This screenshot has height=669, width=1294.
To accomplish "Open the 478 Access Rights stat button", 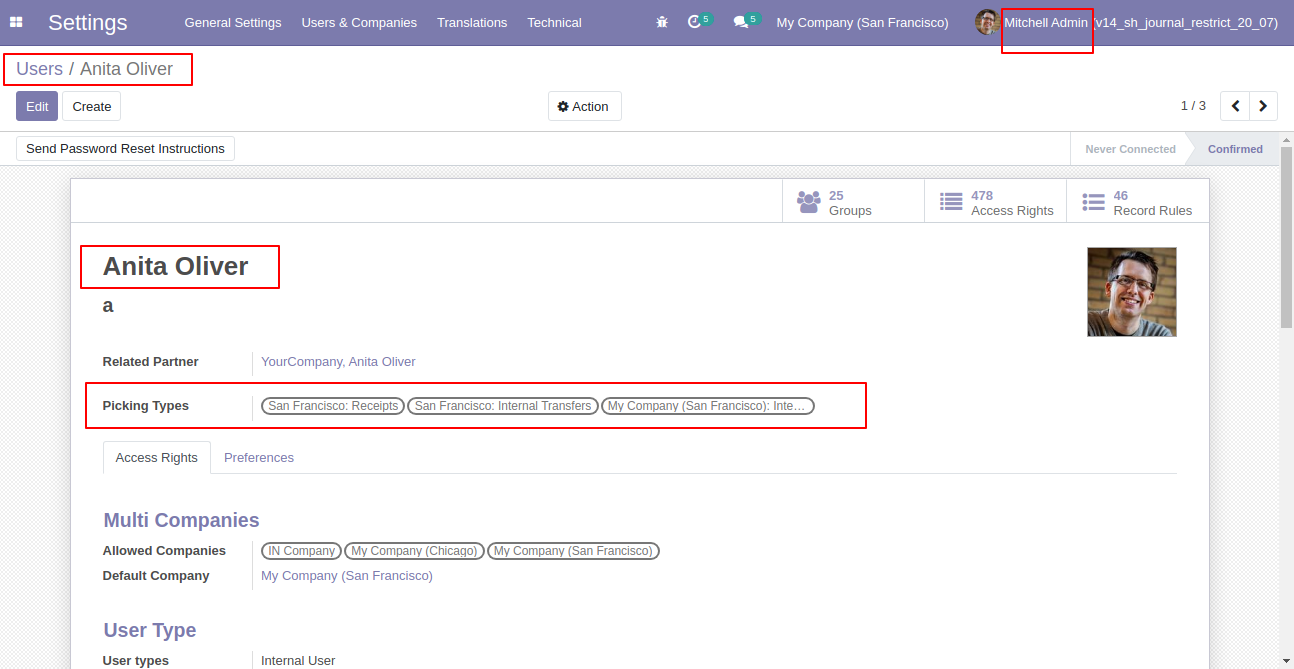I will pyautogui.click(x=996, y=202).
